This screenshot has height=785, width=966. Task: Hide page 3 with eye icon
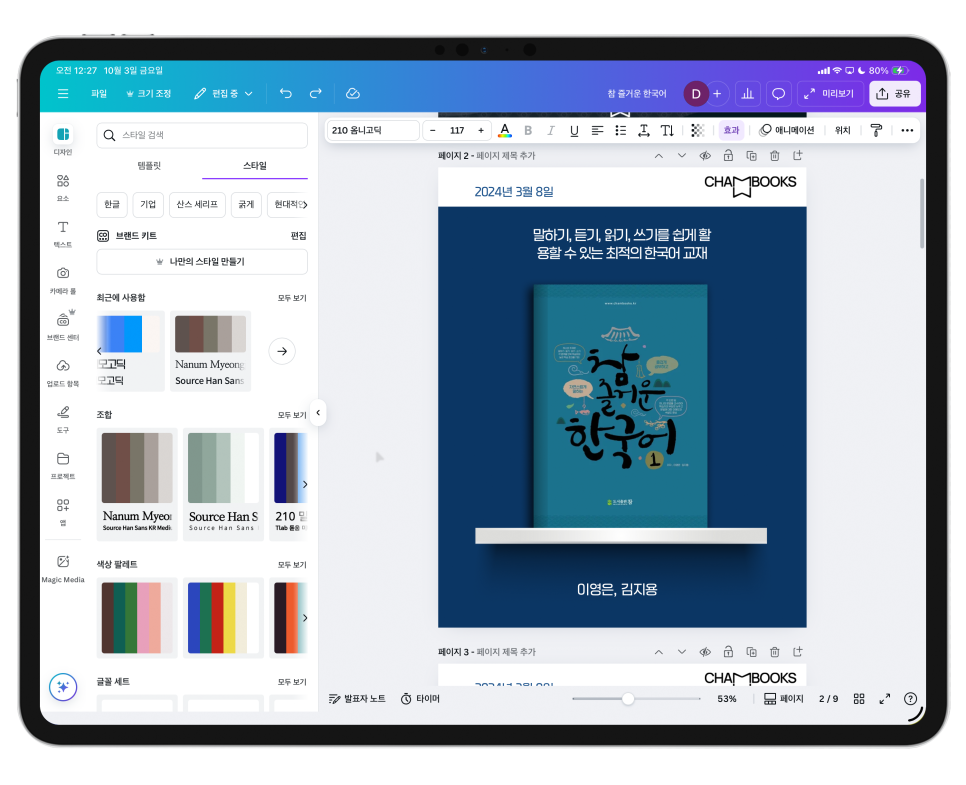click(705, 652)
